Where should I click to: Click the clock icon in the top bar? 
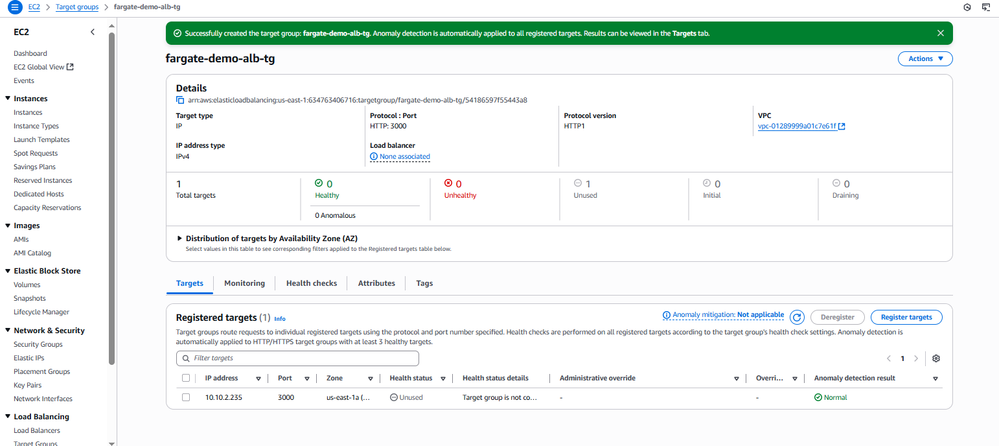click(x=967, y=7)
